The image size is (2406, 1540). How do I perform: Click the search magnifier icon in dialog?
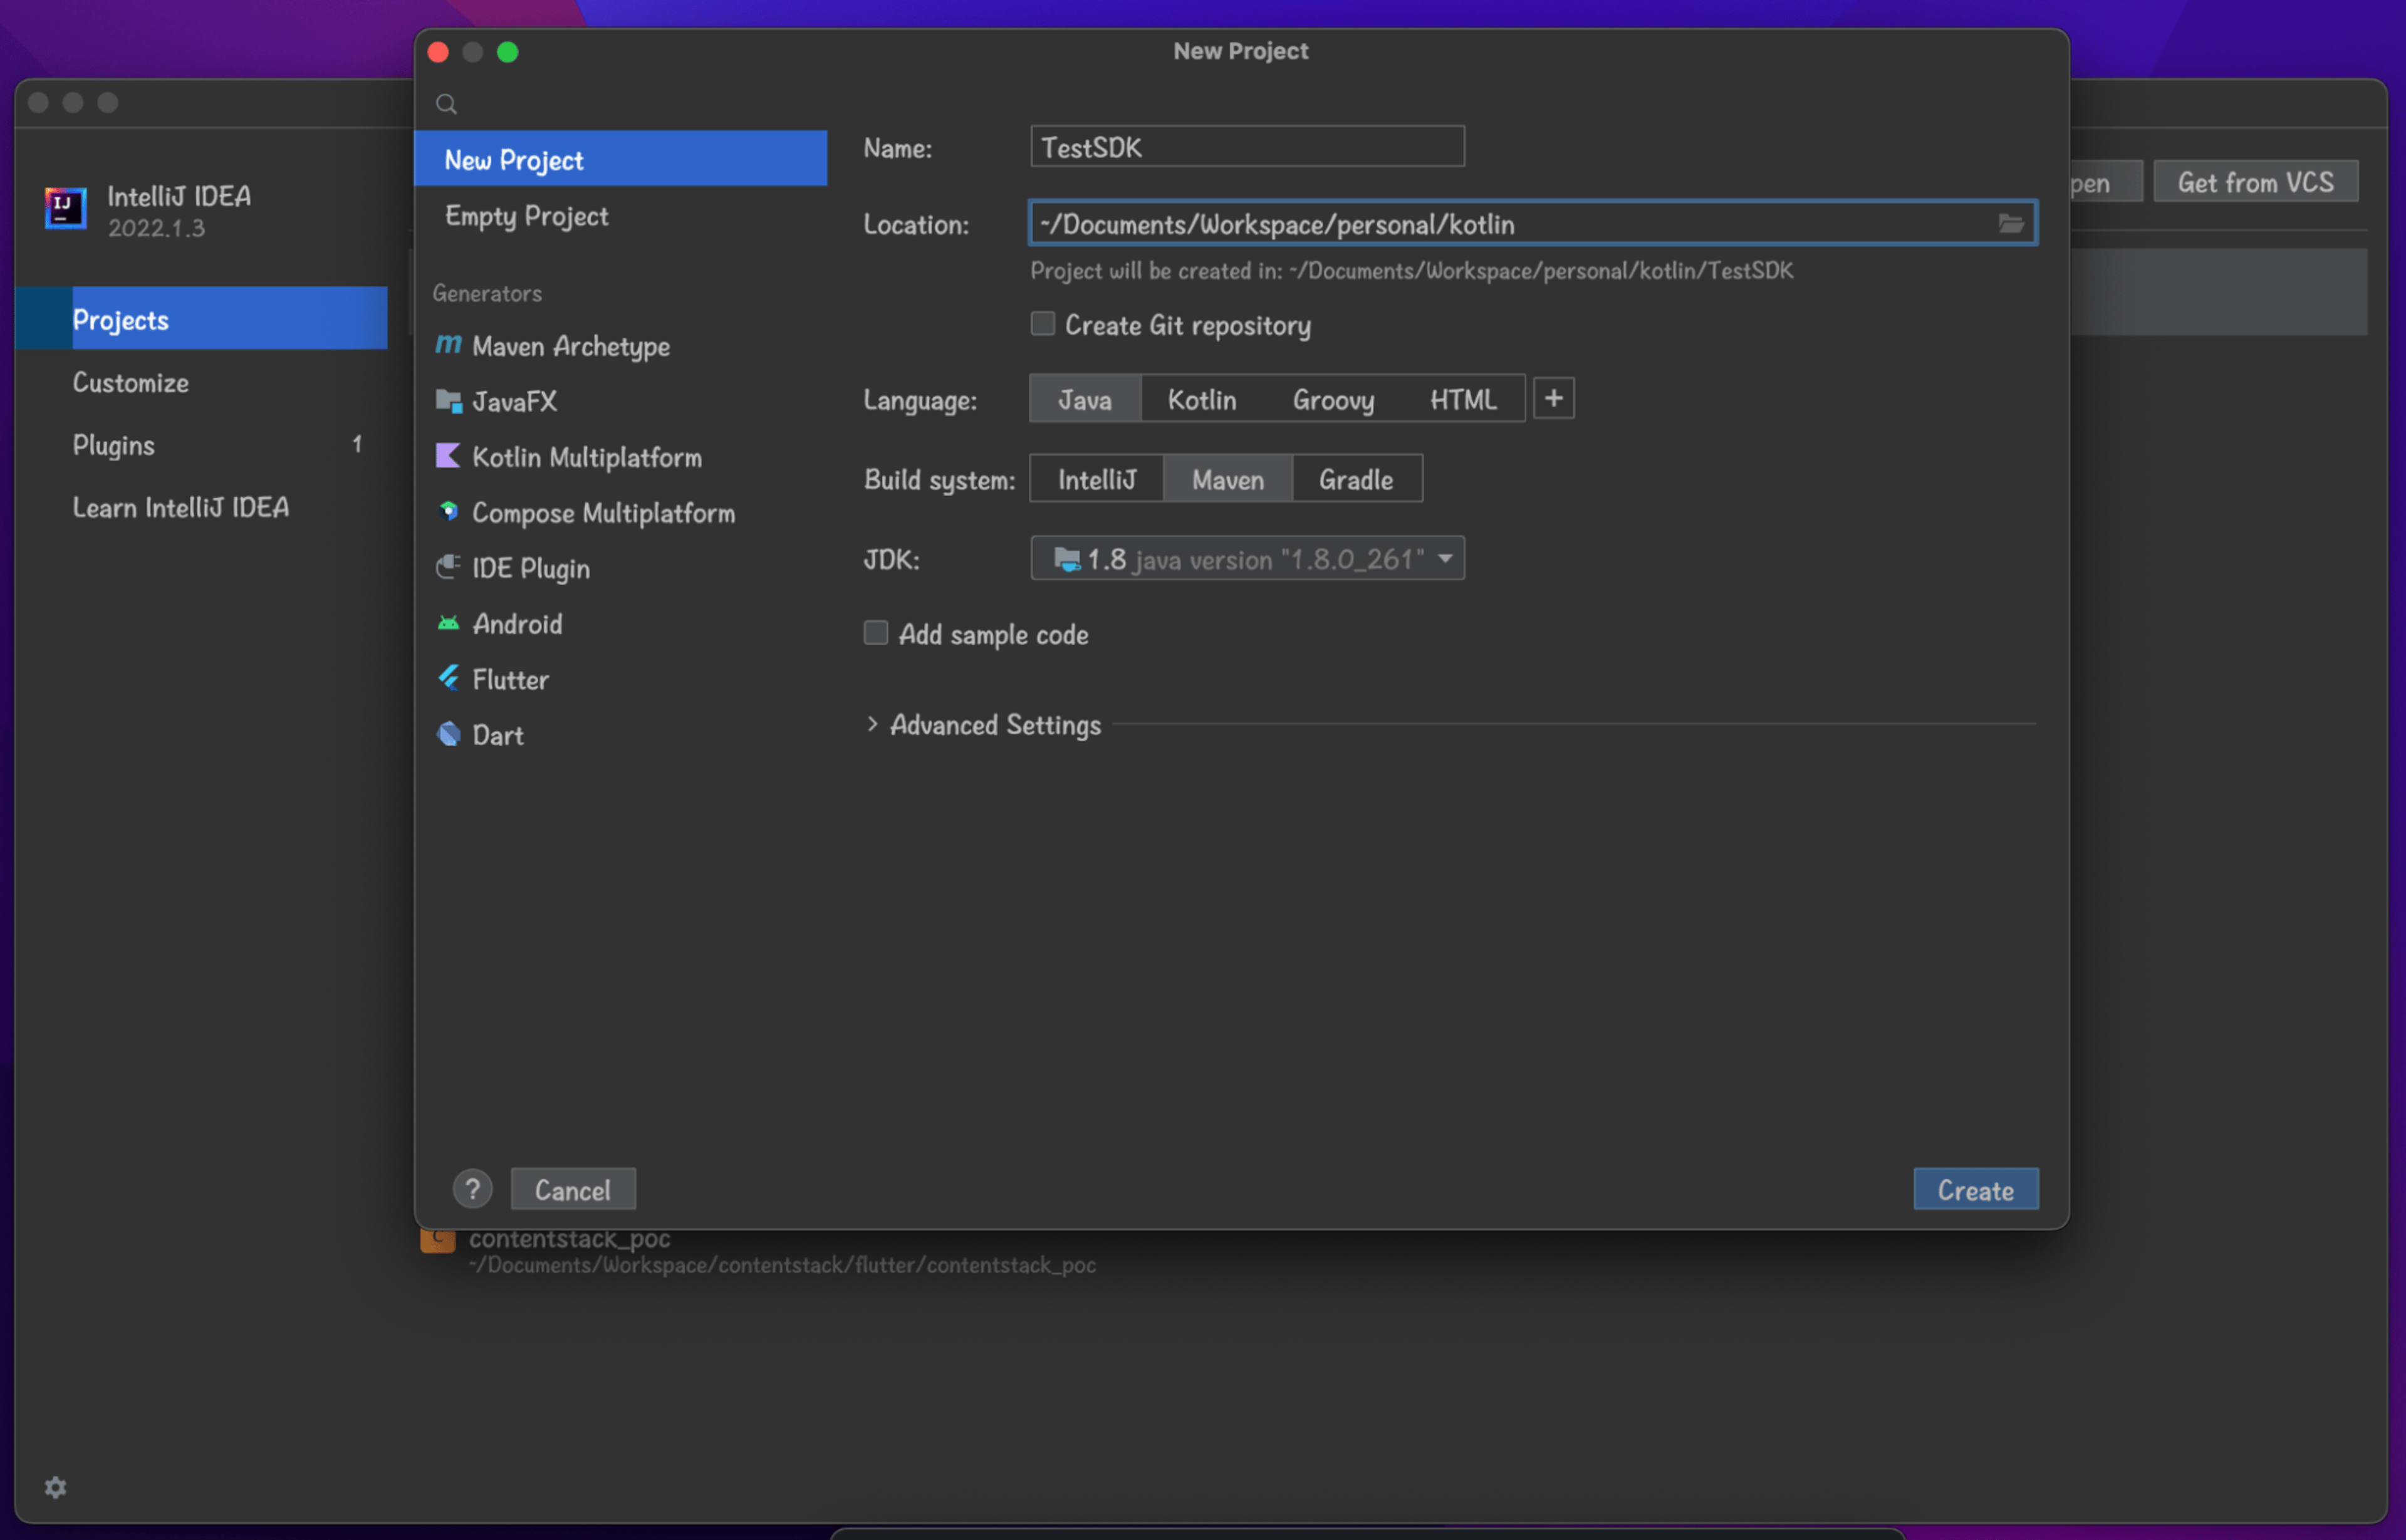446,104
